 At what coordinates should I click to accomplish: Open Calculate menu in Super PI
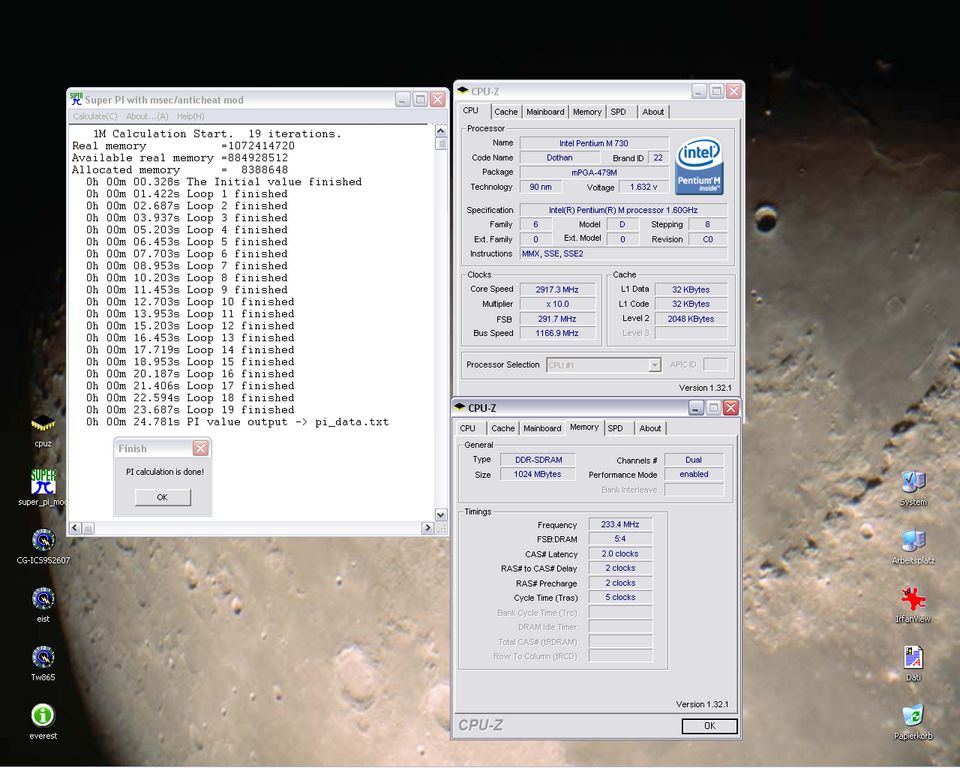coord(95,116)
